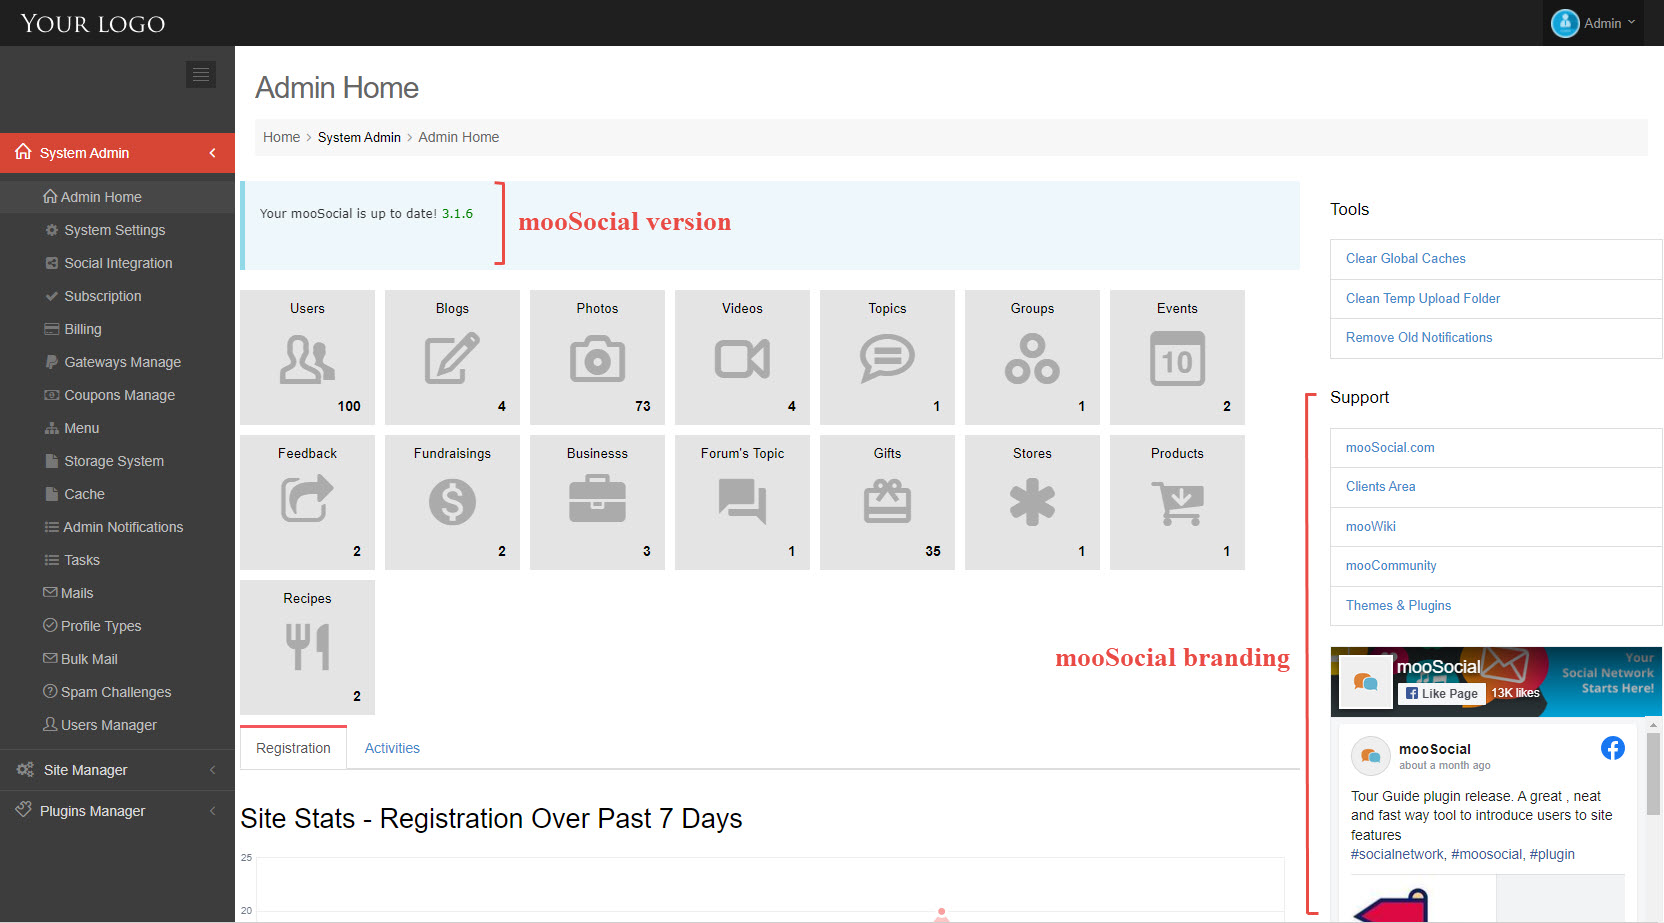Click the #socialnetwork hashtag link
Viewport: 1664px width, 923px height.
pyautogui.click(x=1397, y=854)
